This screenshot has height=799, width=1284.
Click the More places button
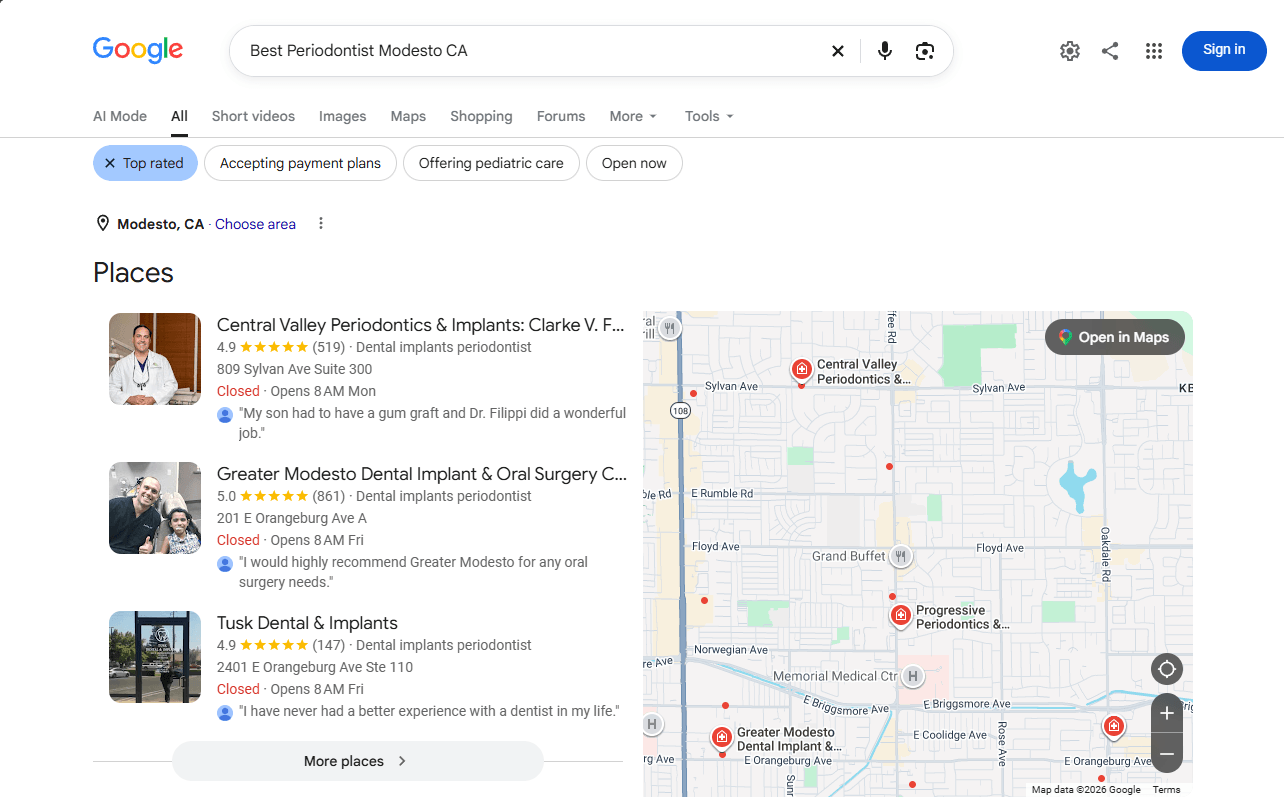point(357,761)
